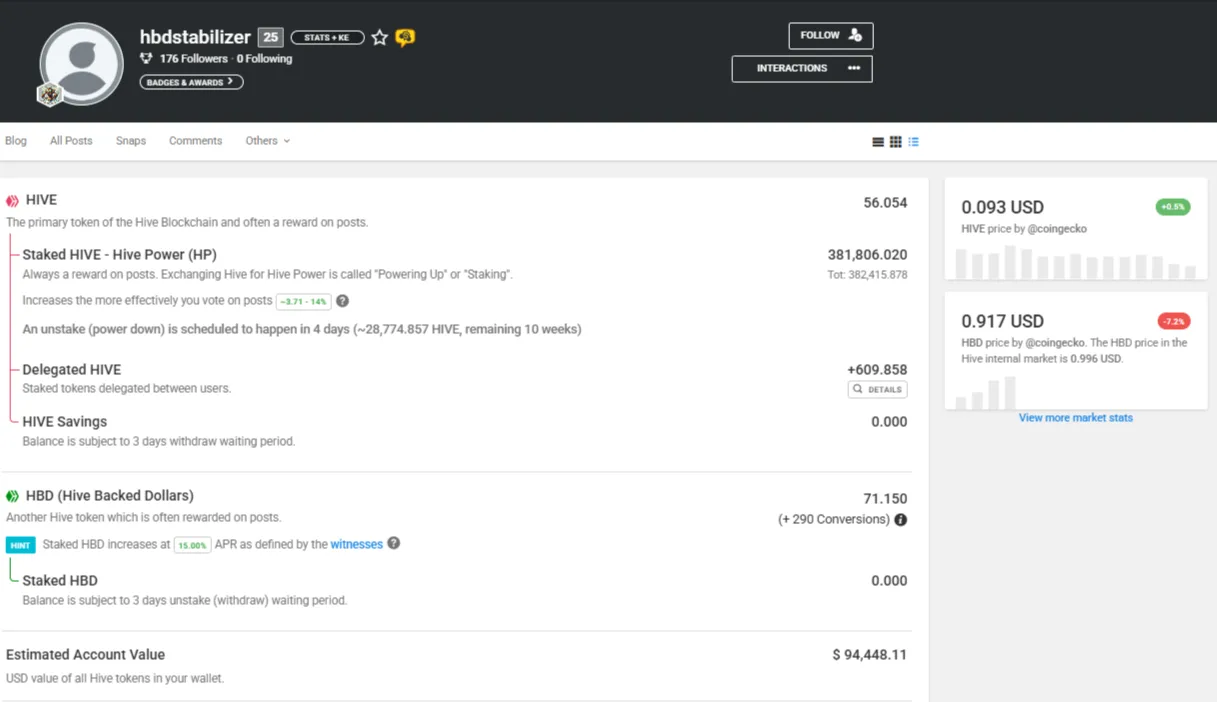Click the Tot: 382,415.878 value
Viewport: 1217px width, 702px height.
coord(868,275)
